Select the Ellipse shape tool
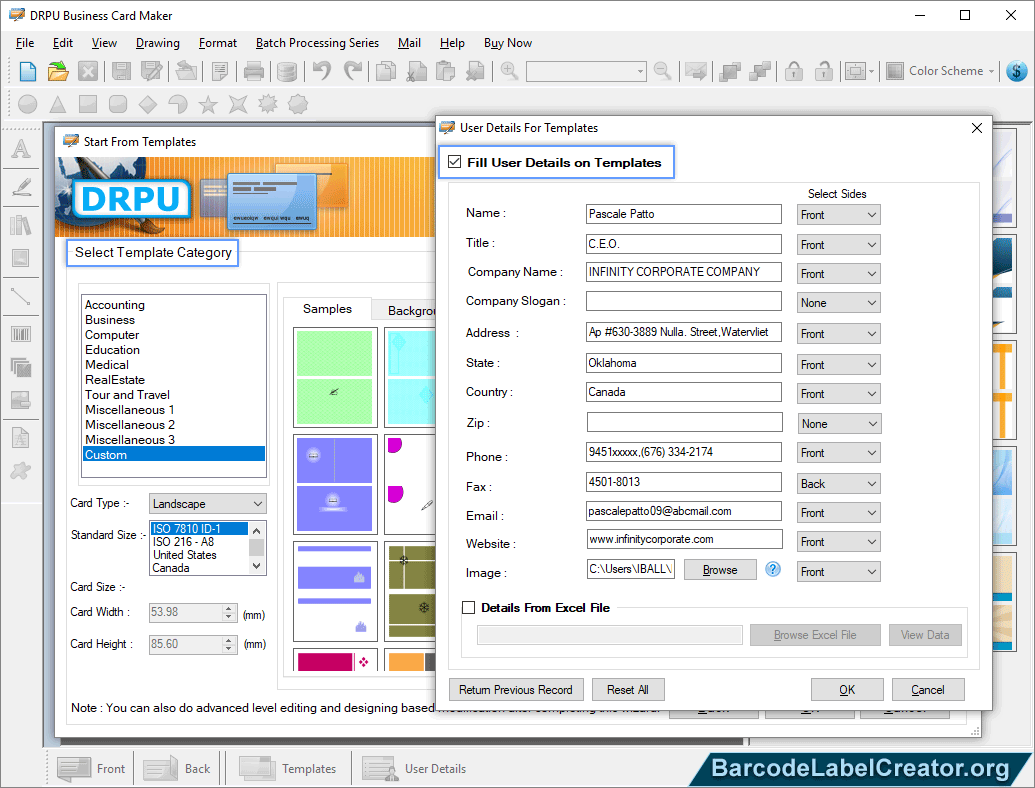Image resolution: width=1035 pixels, height=788 pixels. click(28, 104)
